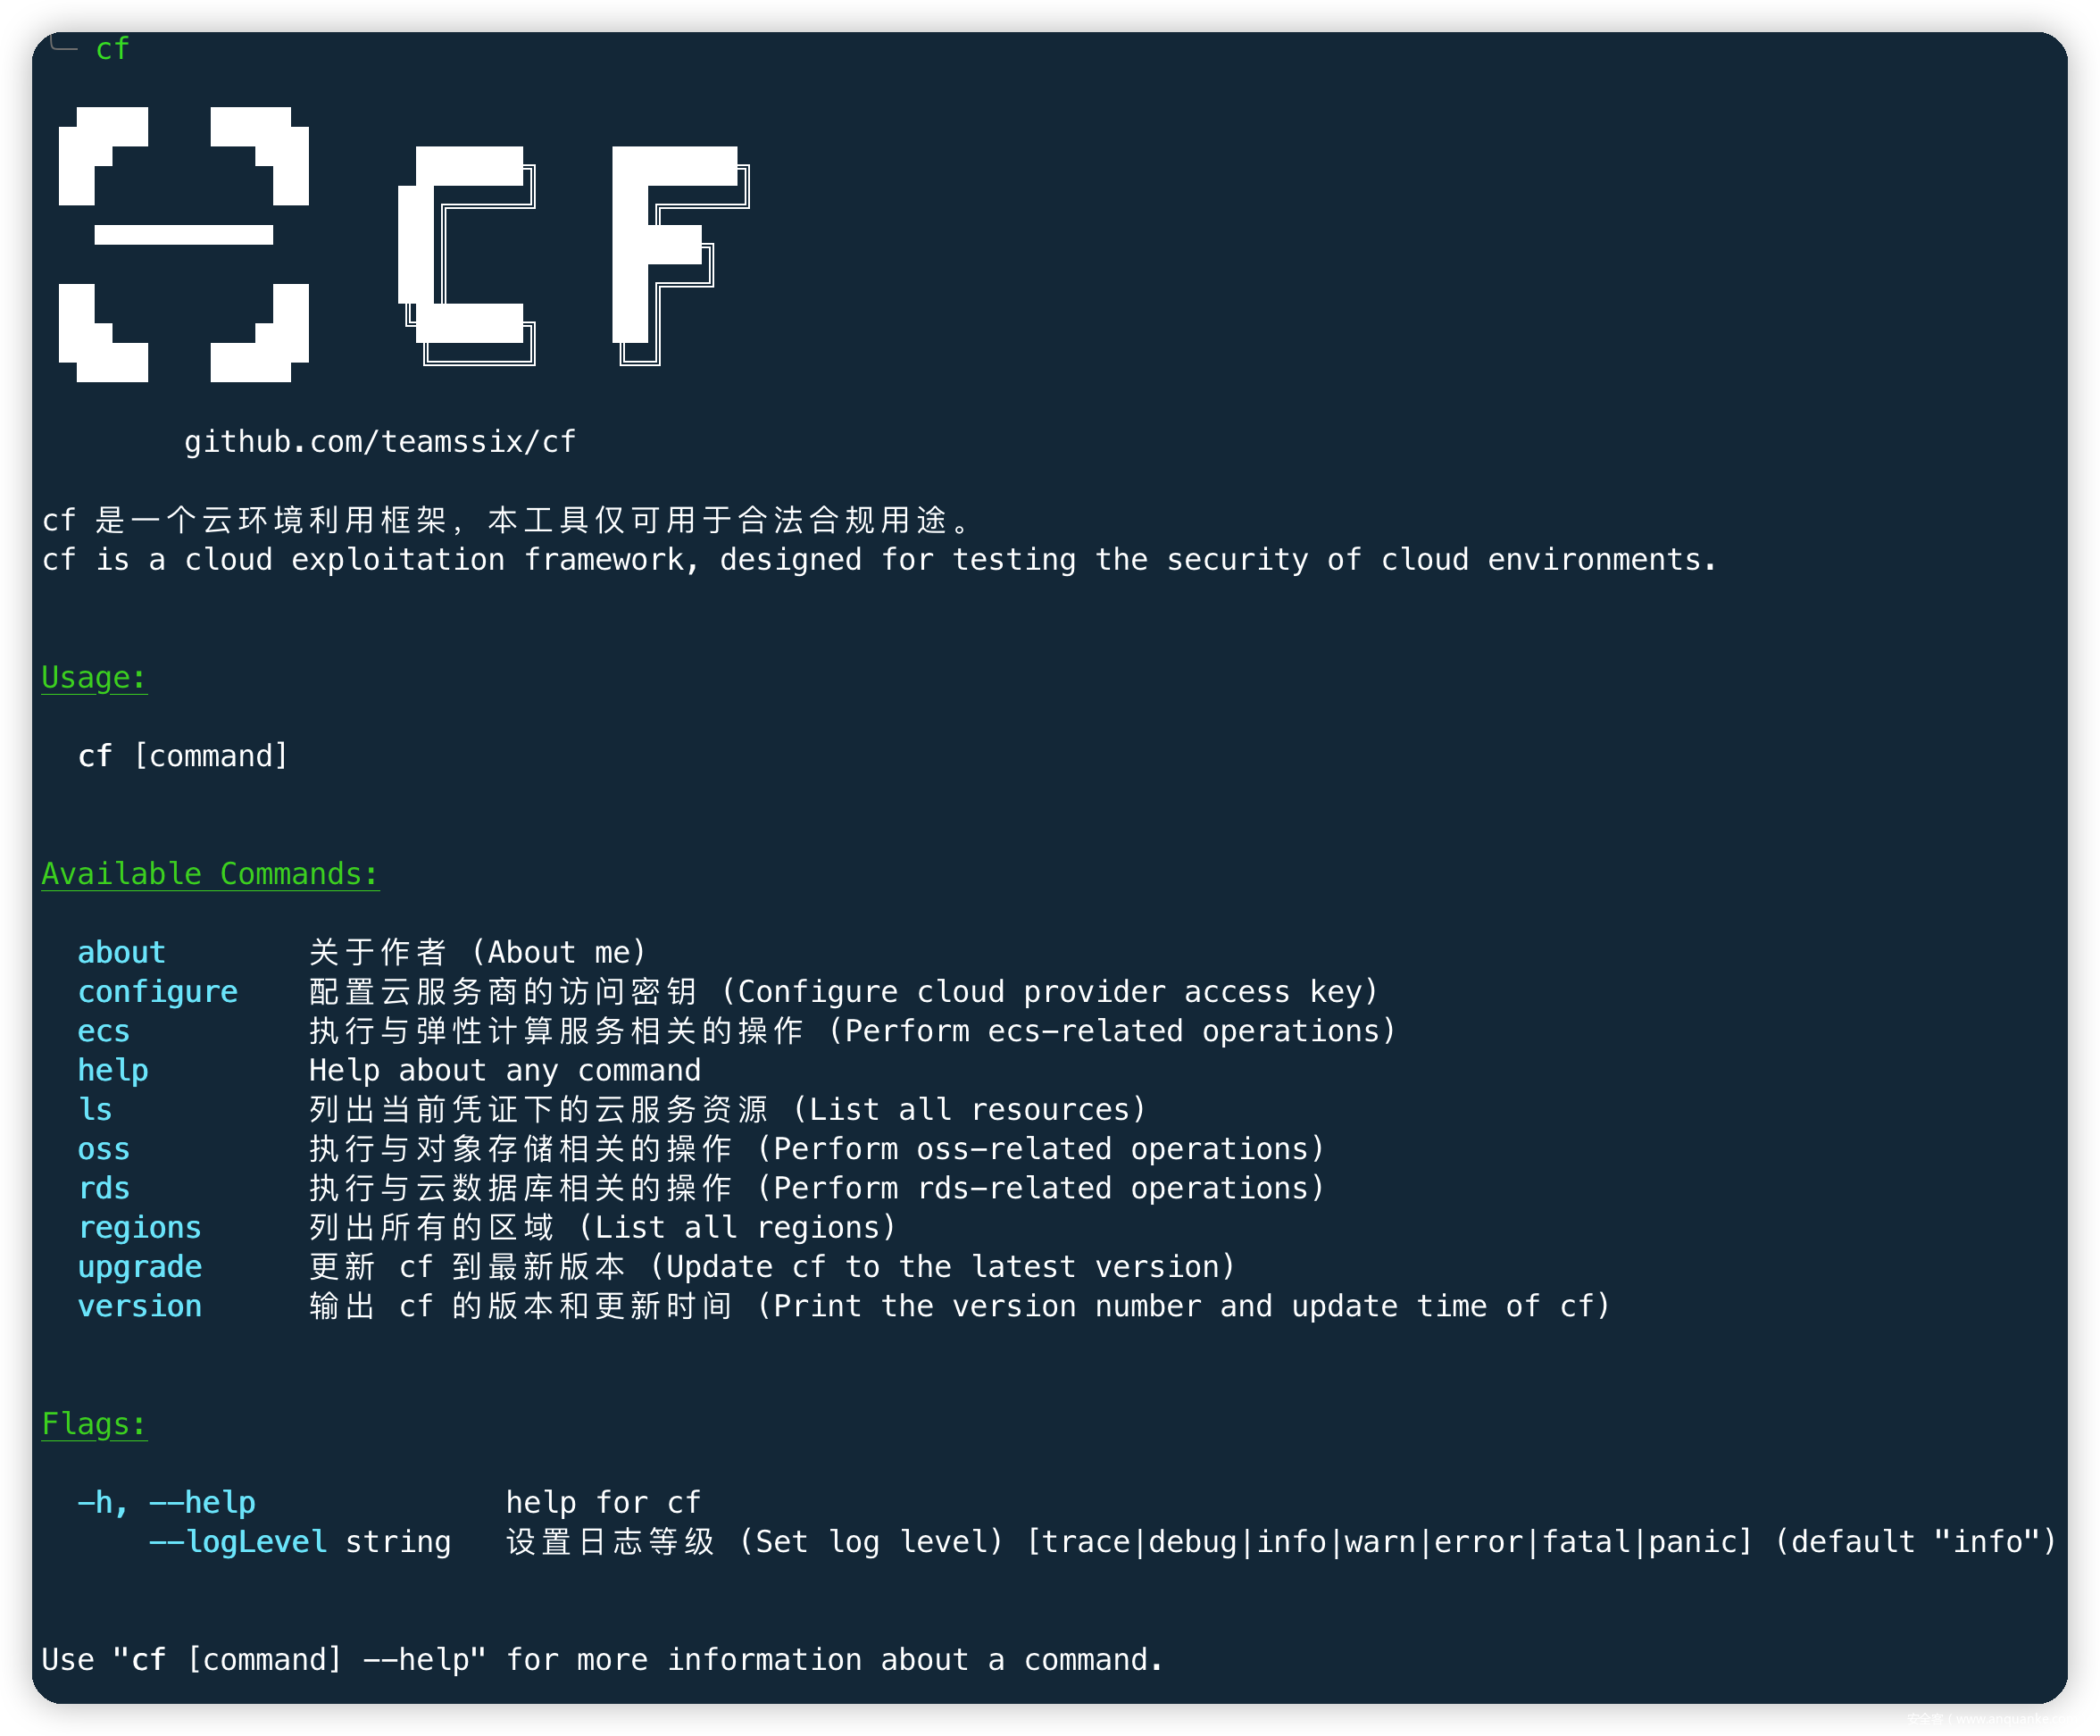Click the large CF block-letter banner
The image size is (2100, 1736).
[573, 255]
